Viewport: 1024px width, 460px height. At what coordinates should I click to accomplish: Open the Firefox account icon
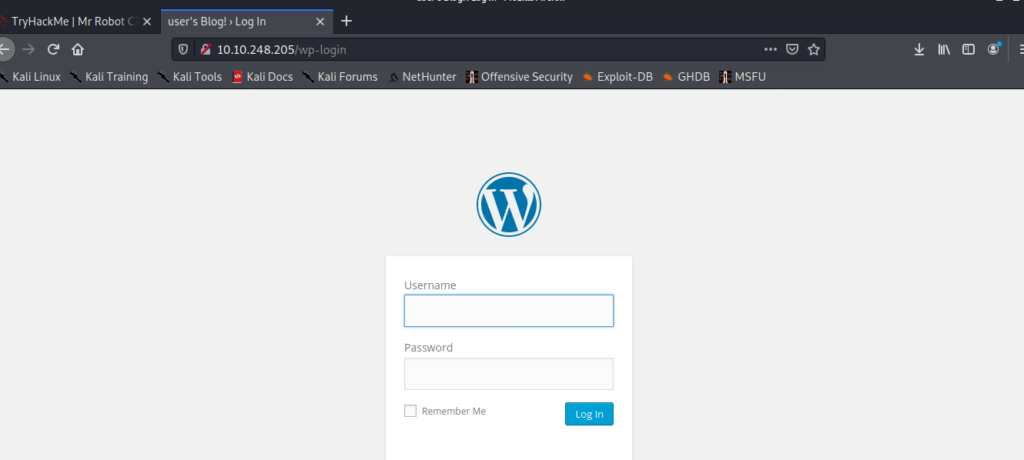tap(993, 49)
